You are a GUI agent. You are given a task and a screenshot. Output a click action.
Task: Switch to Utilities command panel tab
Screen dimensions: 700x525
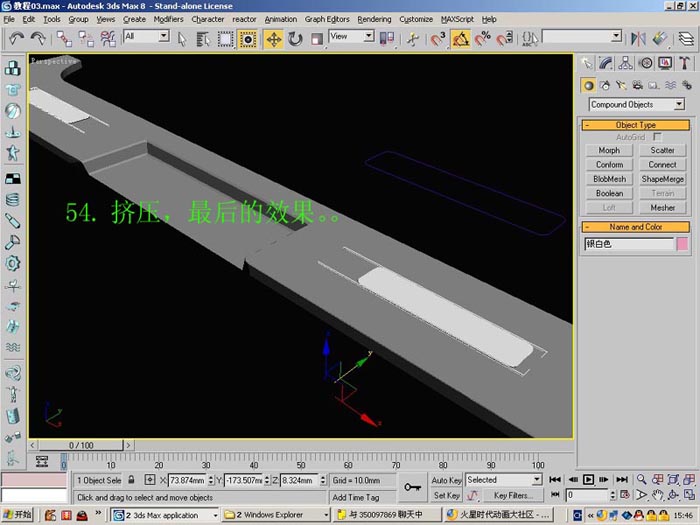[x=684, y=63]
